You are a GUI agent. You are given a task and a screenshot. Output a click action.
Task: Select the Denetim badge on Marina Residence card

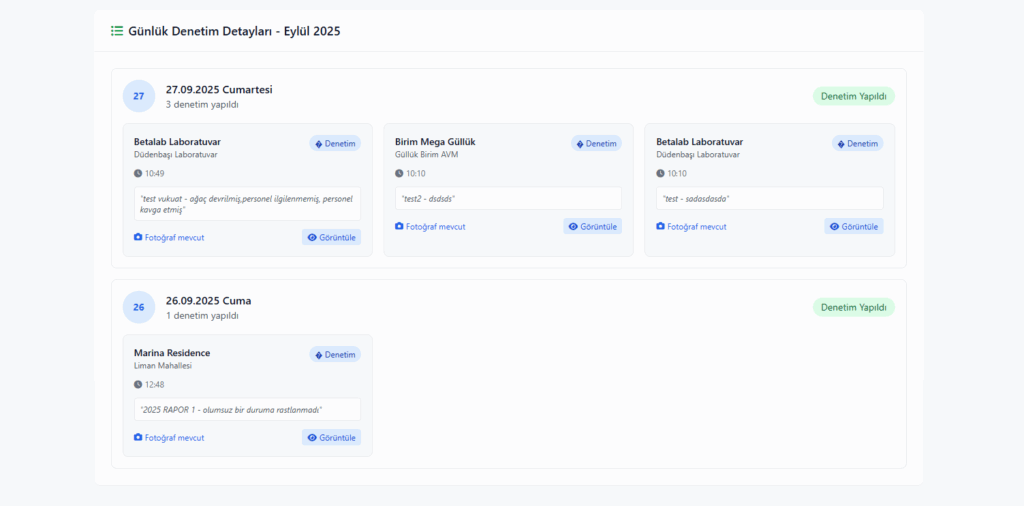pos(335,354)
